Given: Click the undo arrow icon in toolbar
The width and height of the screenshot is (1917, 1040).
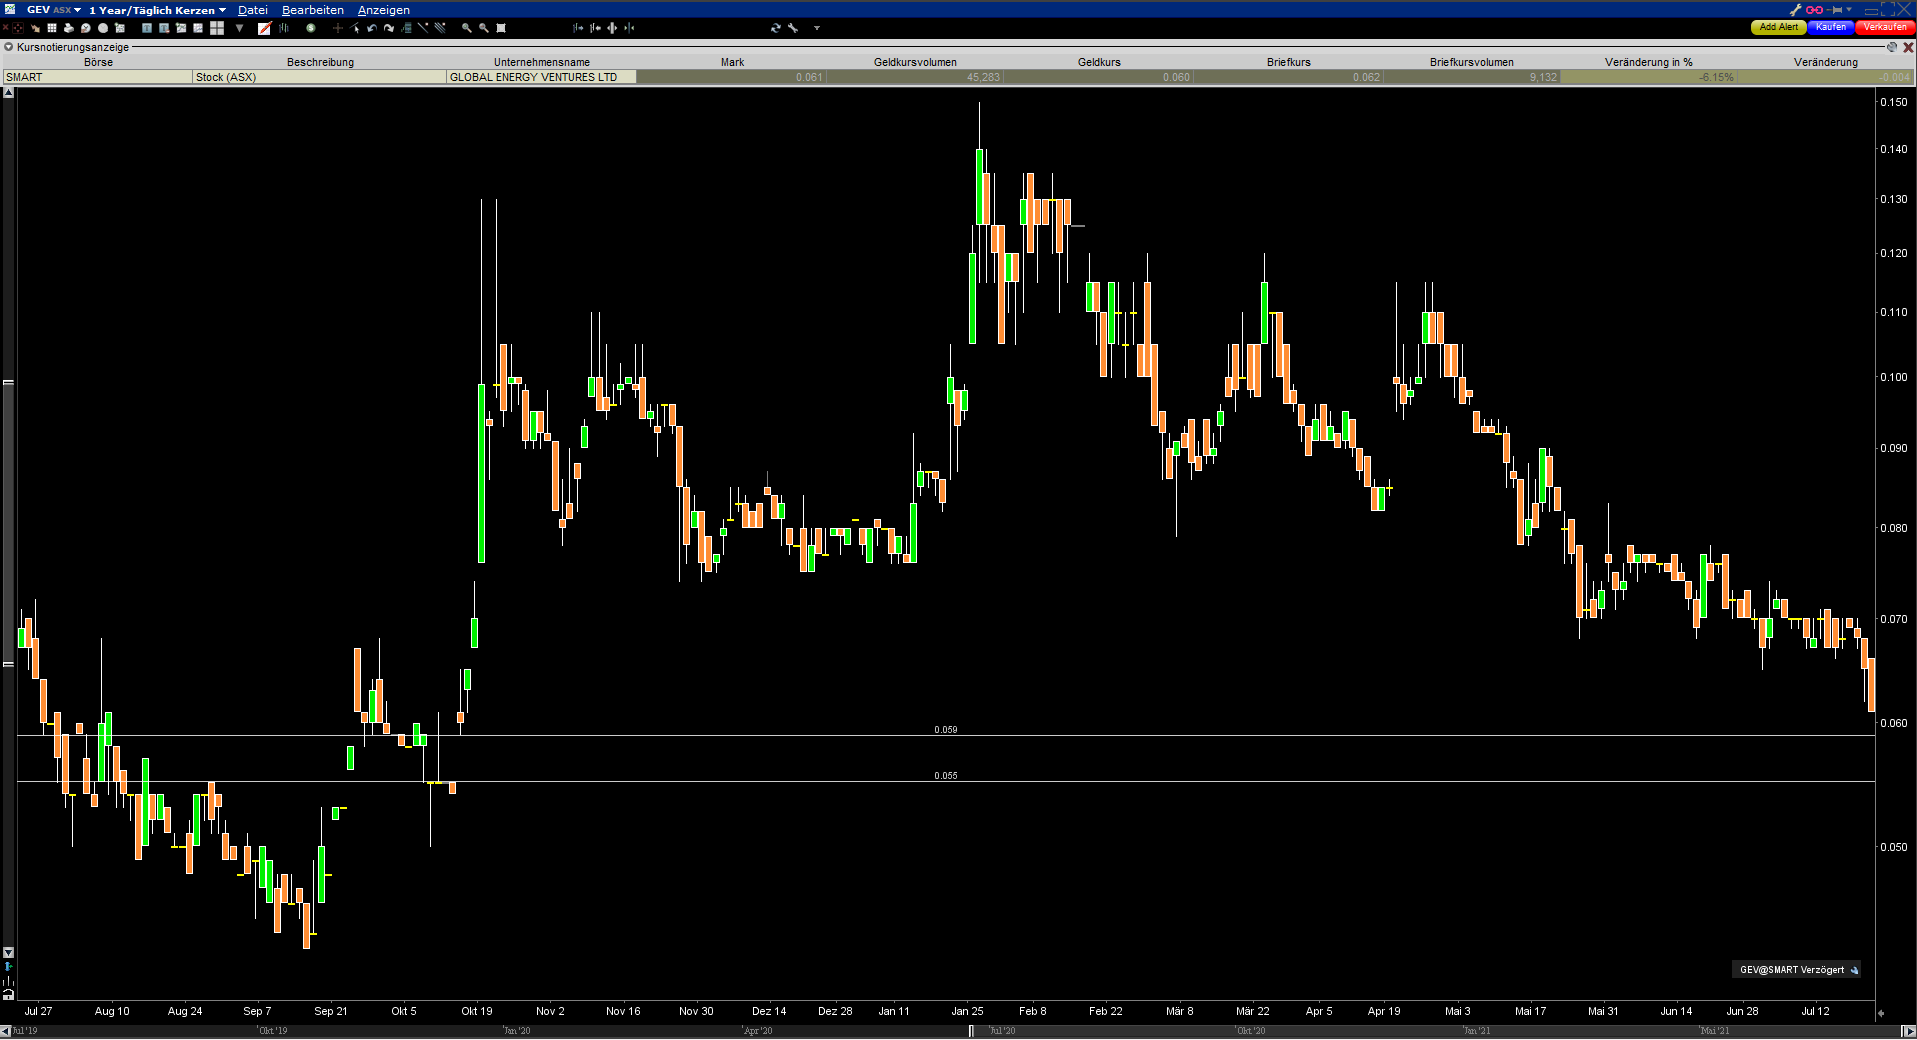Looking at the screenshot, I should (372, 28).
